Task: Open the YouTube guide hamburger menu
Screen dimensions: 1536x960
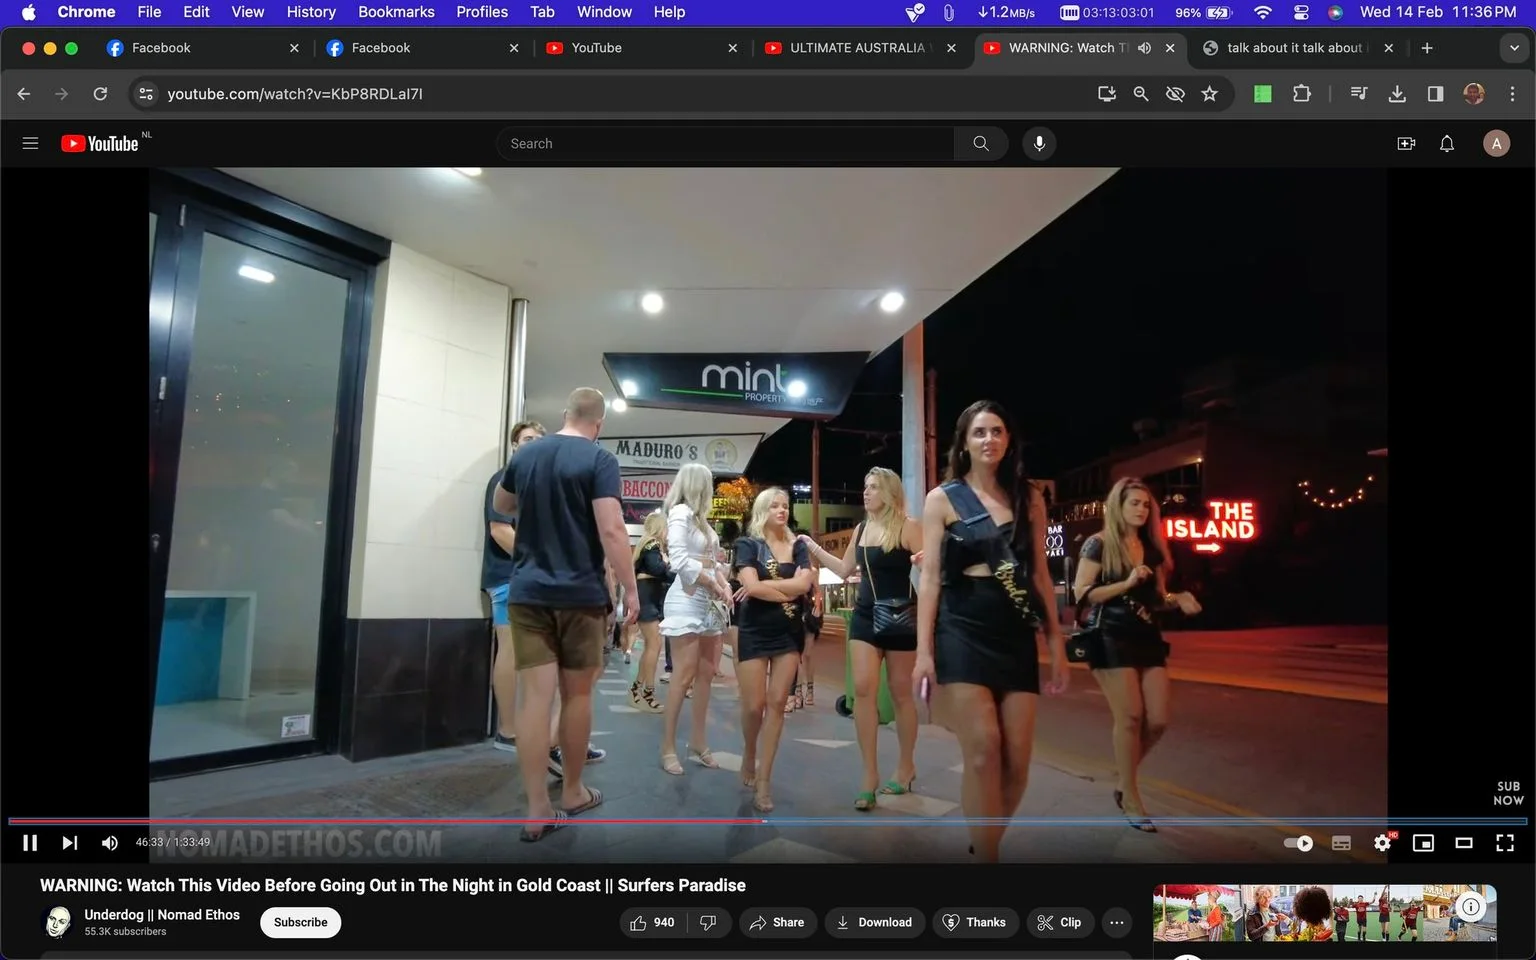Action: point(30,143)
